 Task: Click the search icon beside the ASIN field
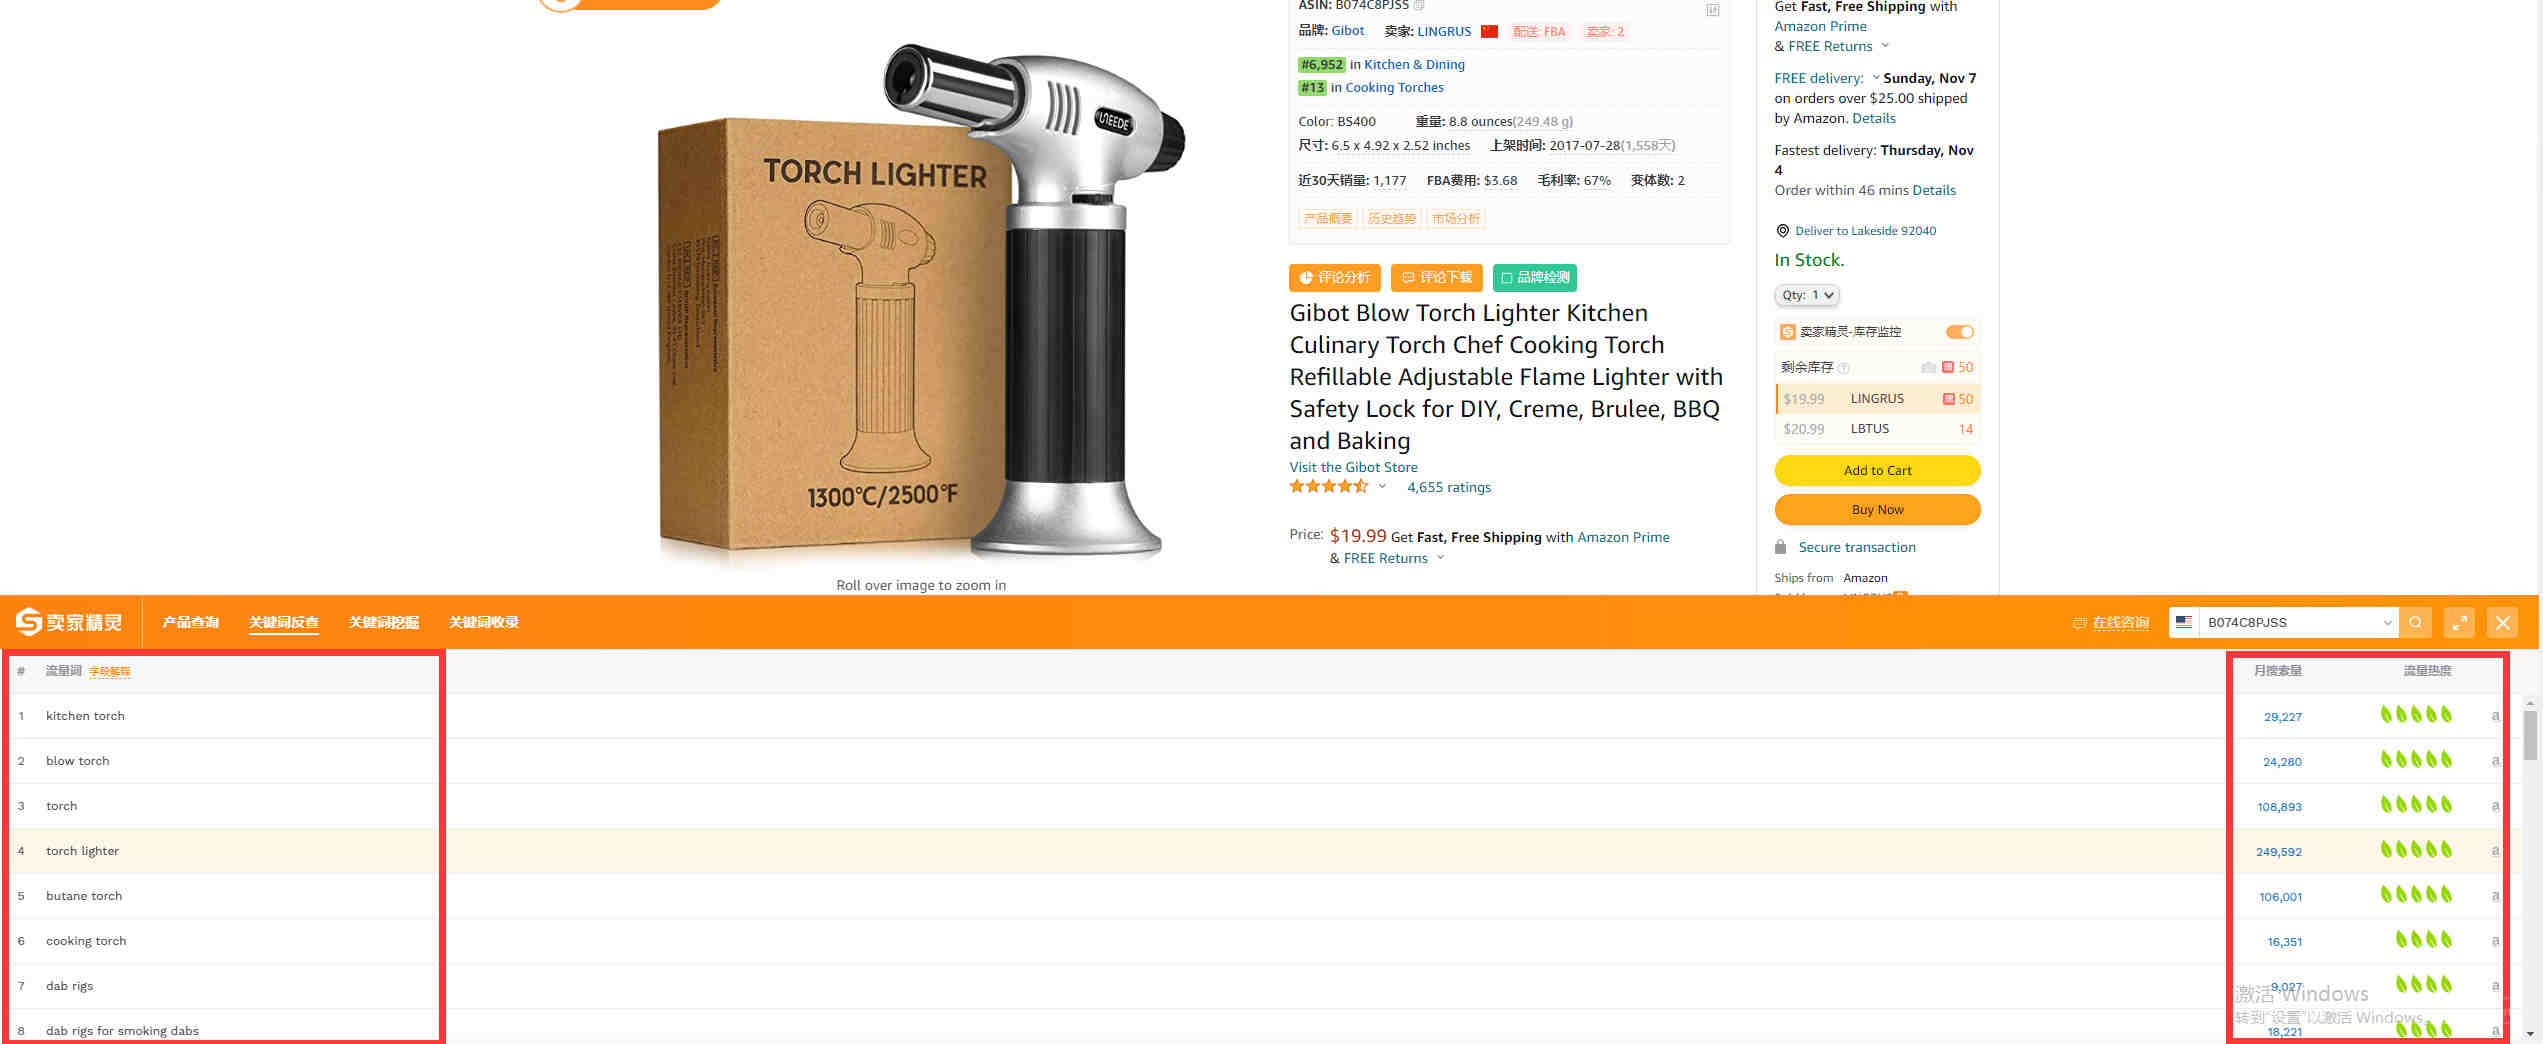point(2415,622)
